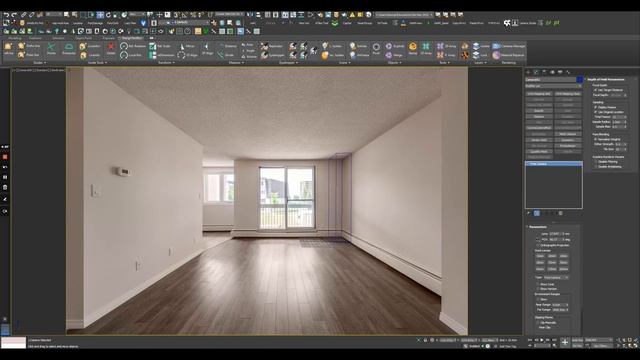Click the Protractor tool in ribbon
This screenshot has height=360, width=640.
69,49
